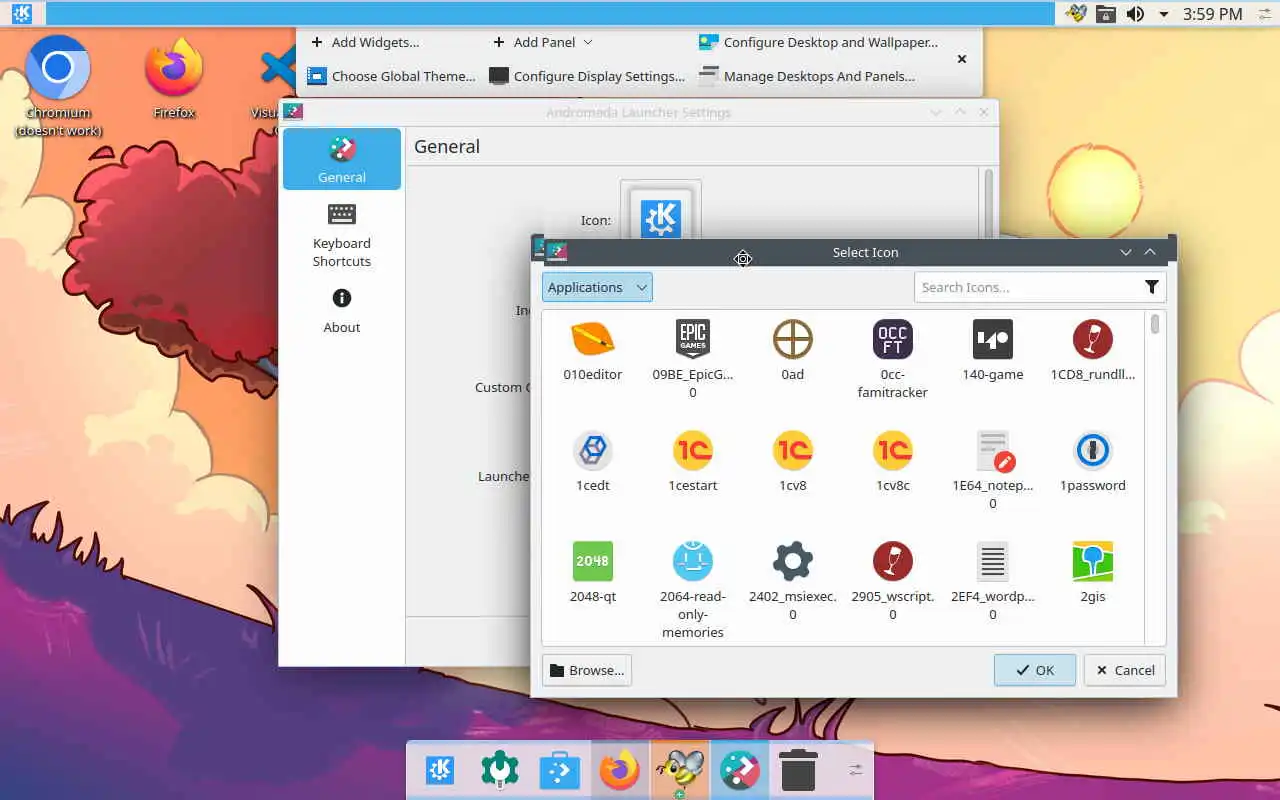The height and width of the screenshot is (800, 1280).
Task: Open the icon filter funnel
Action: [x=1152, y=287]
